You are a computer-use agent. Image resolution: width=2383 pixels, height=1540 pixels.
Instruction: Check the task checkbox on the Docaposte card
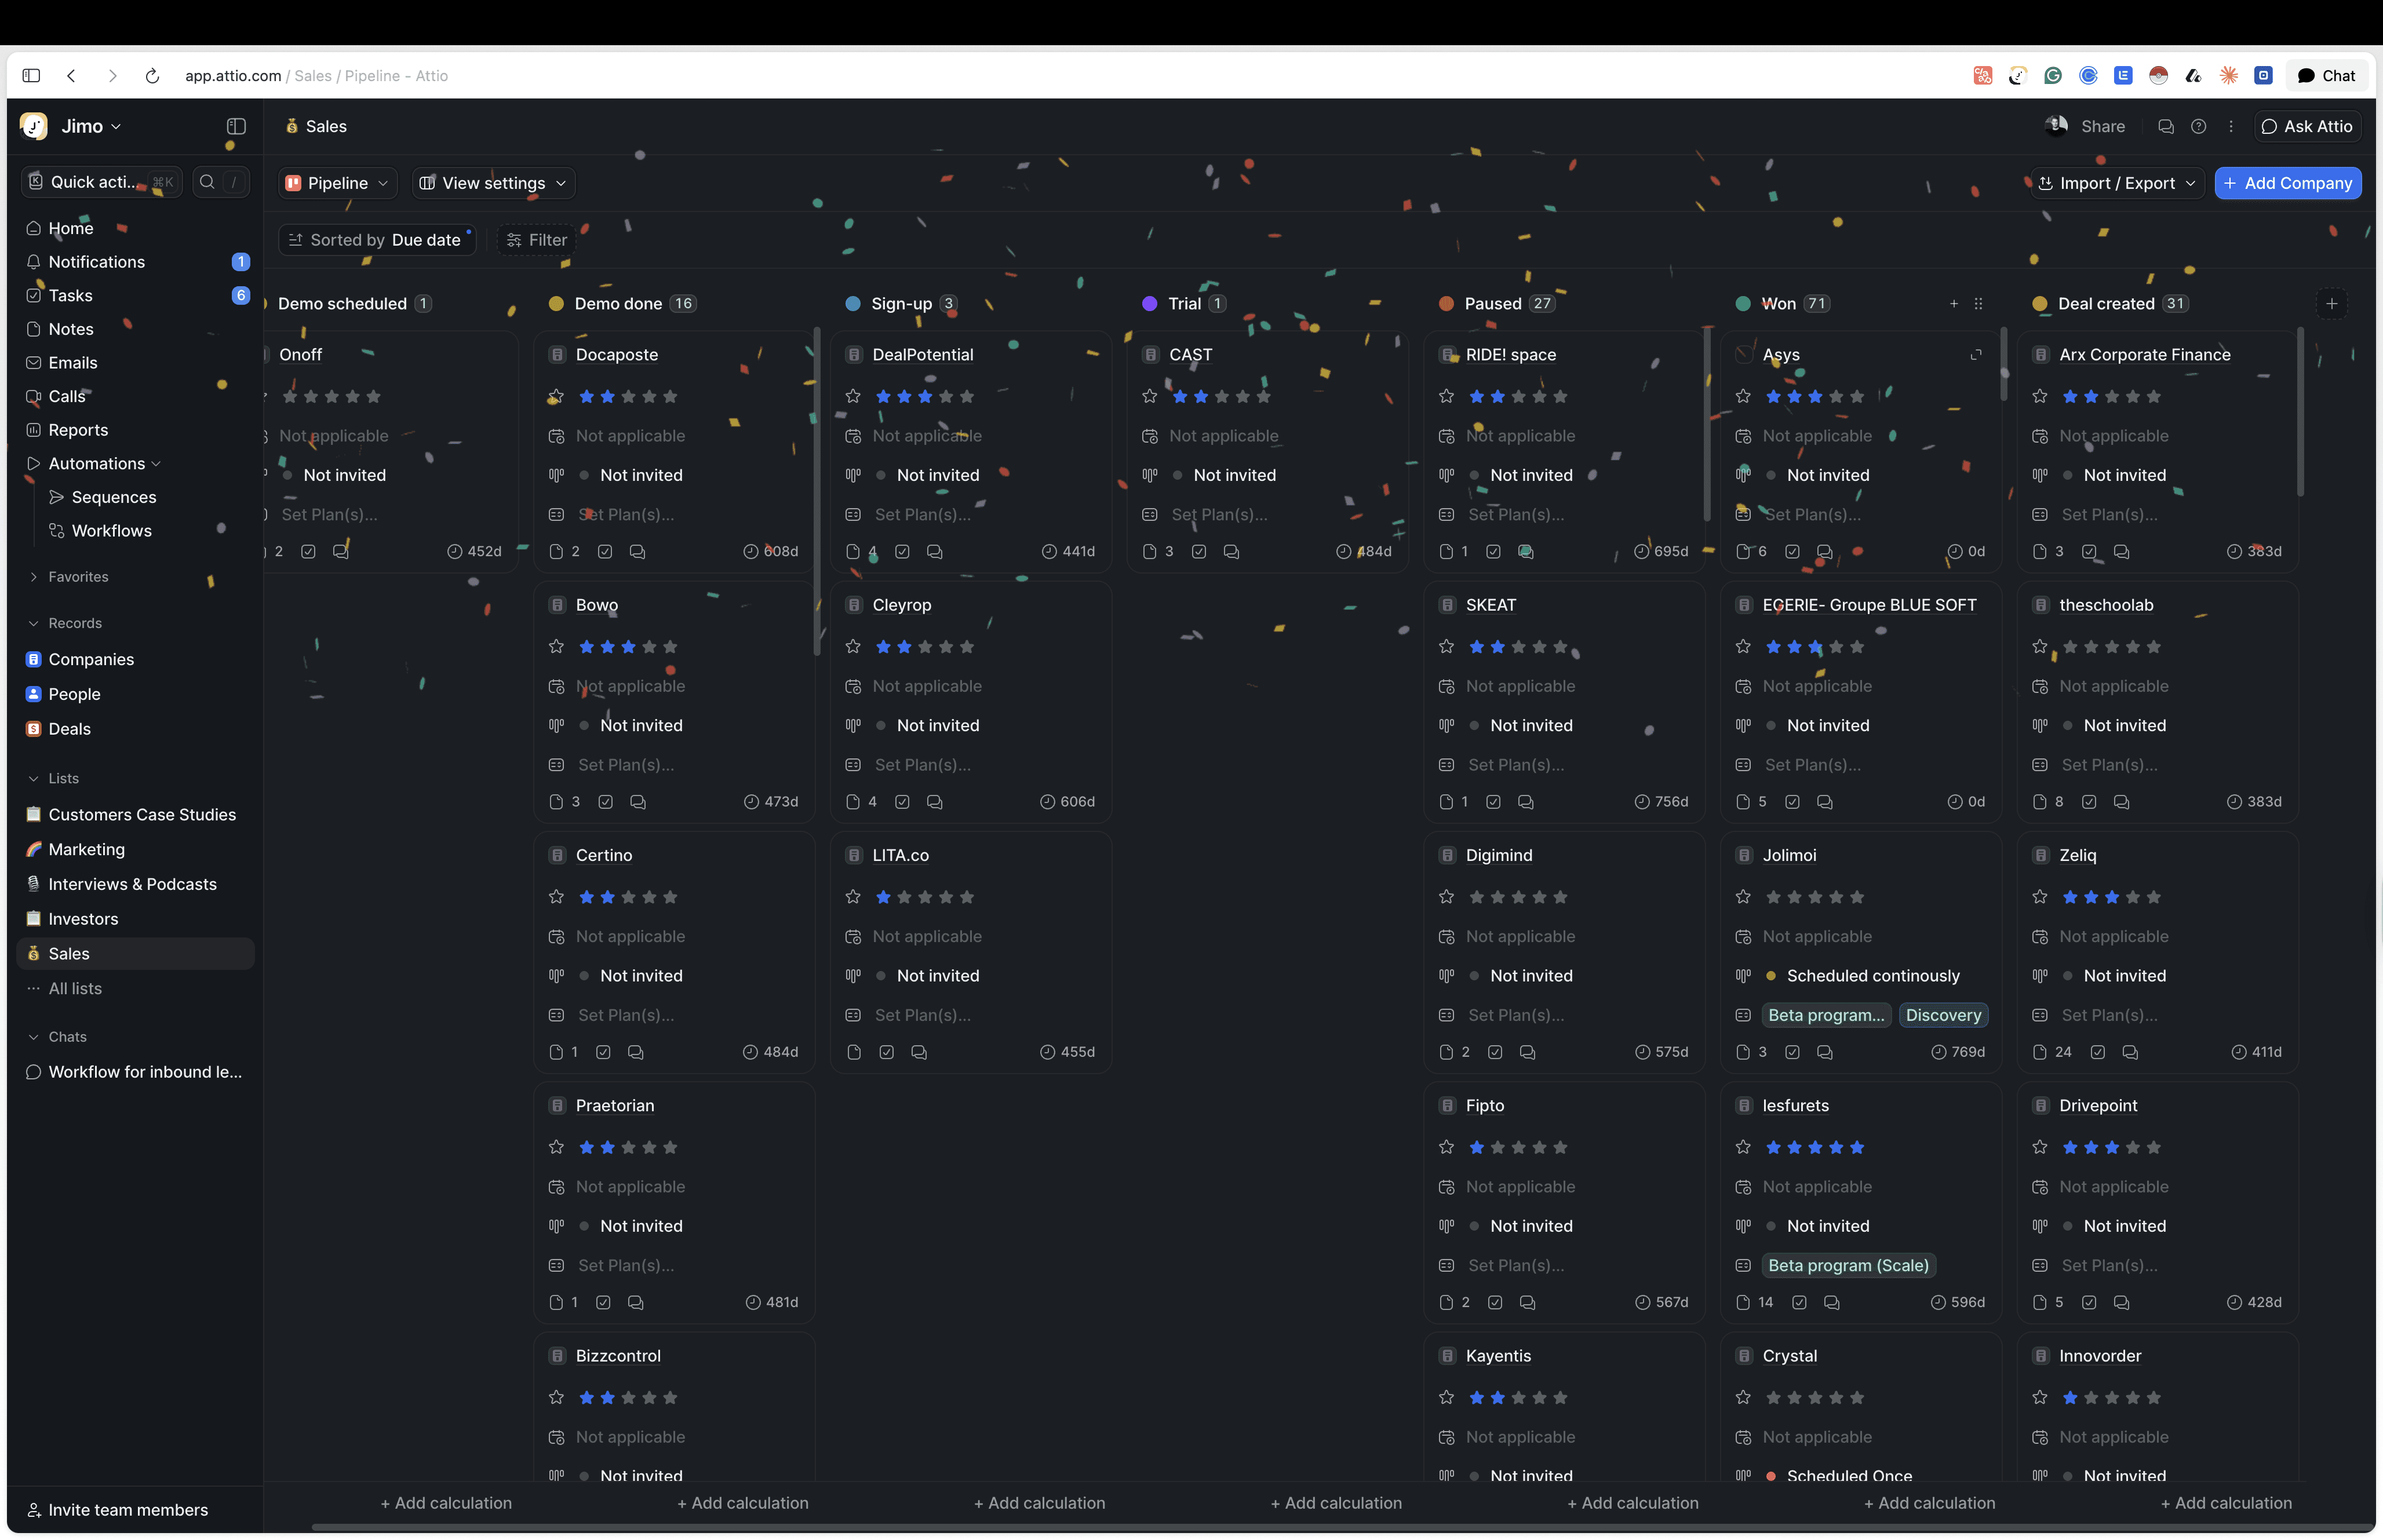coord(606,550)
